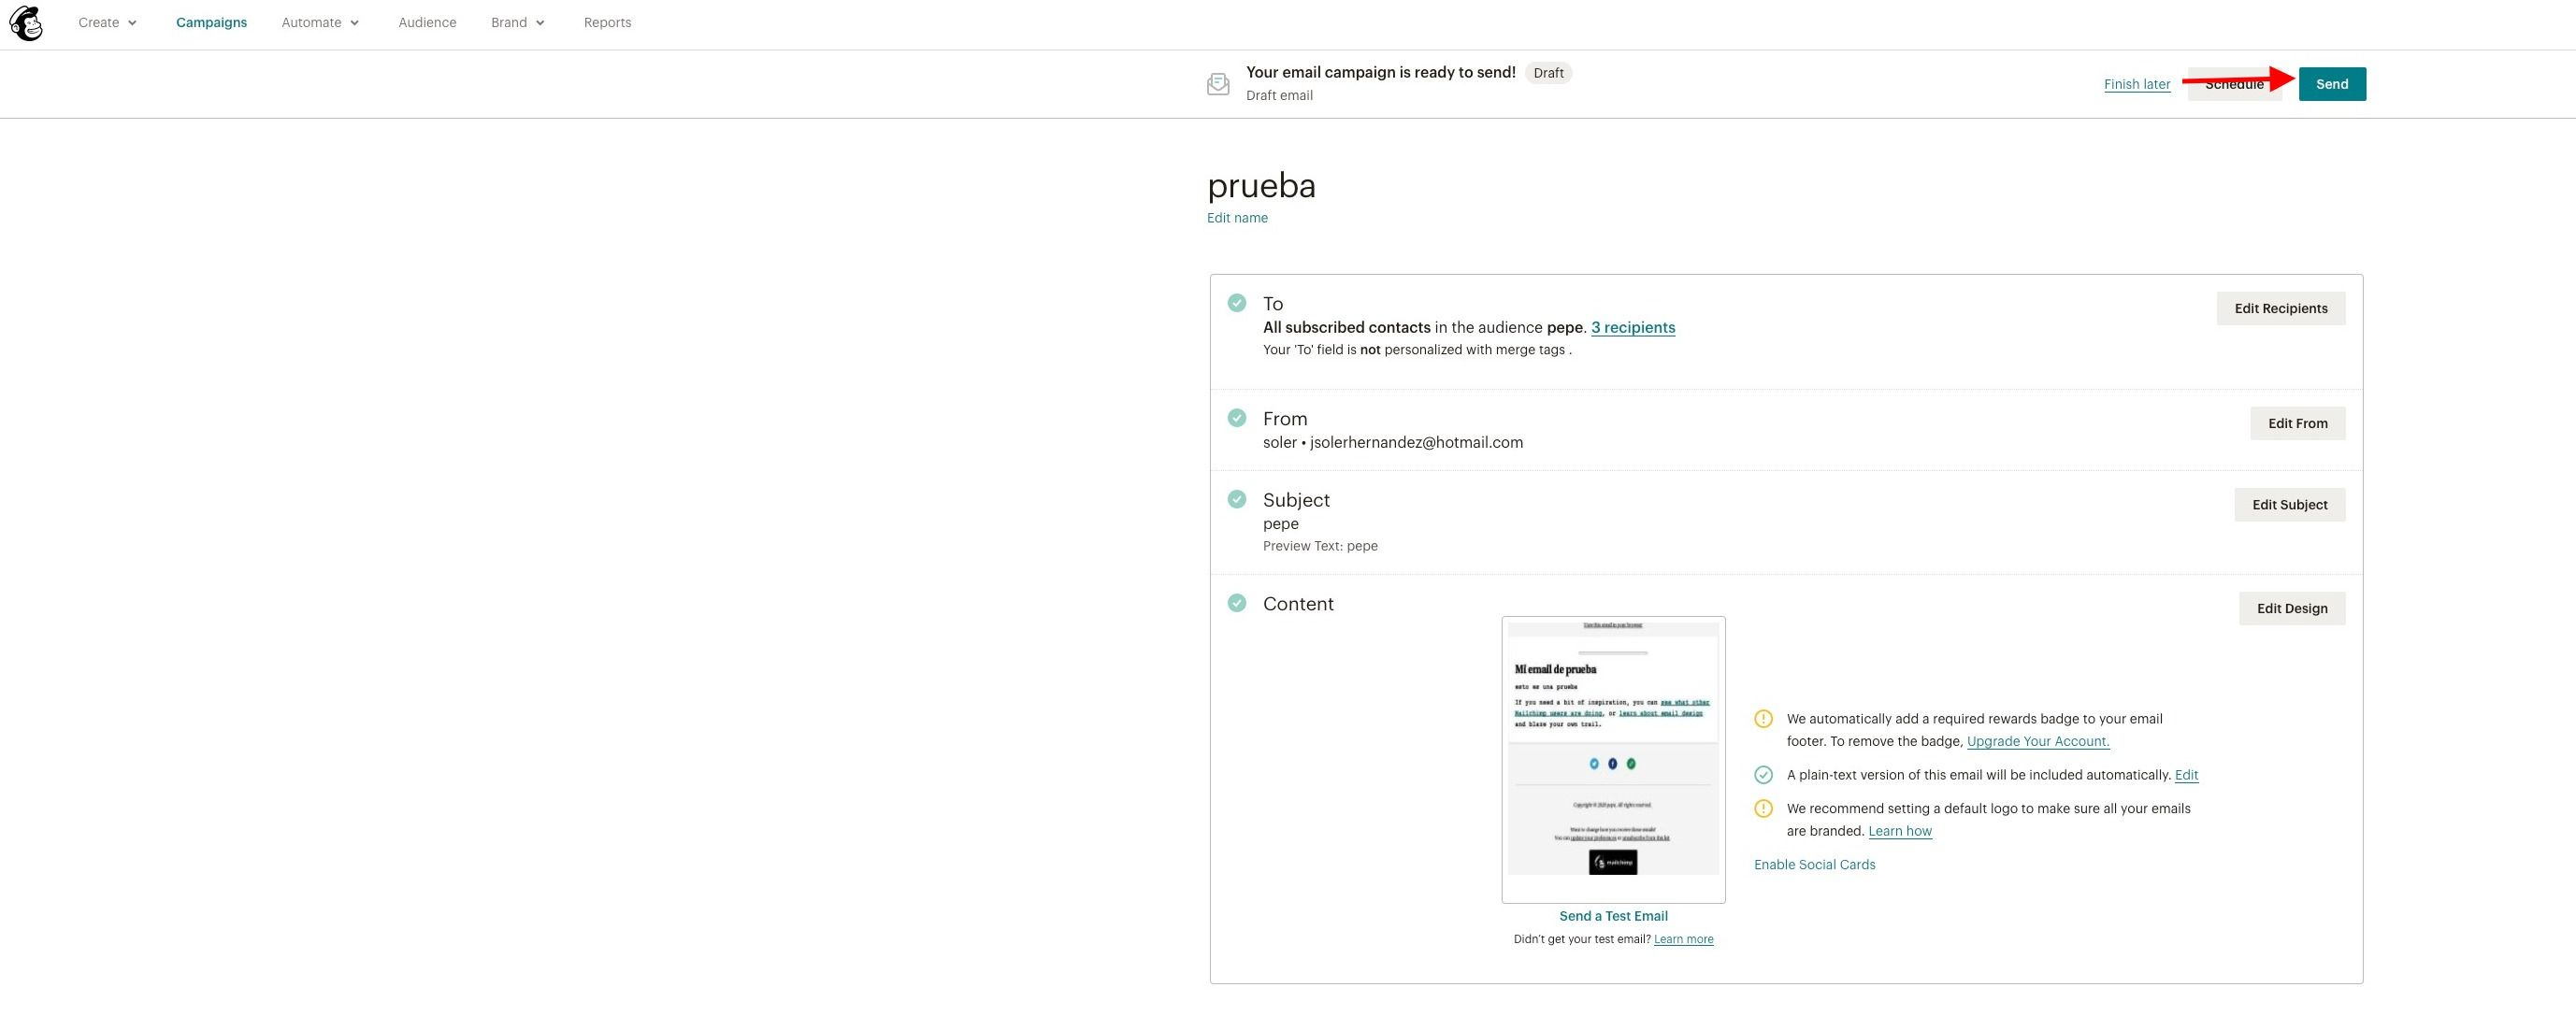2576x1016 pixels.
Task: Click the draft email envelope icon
Action: click(x=1218, y=84)
